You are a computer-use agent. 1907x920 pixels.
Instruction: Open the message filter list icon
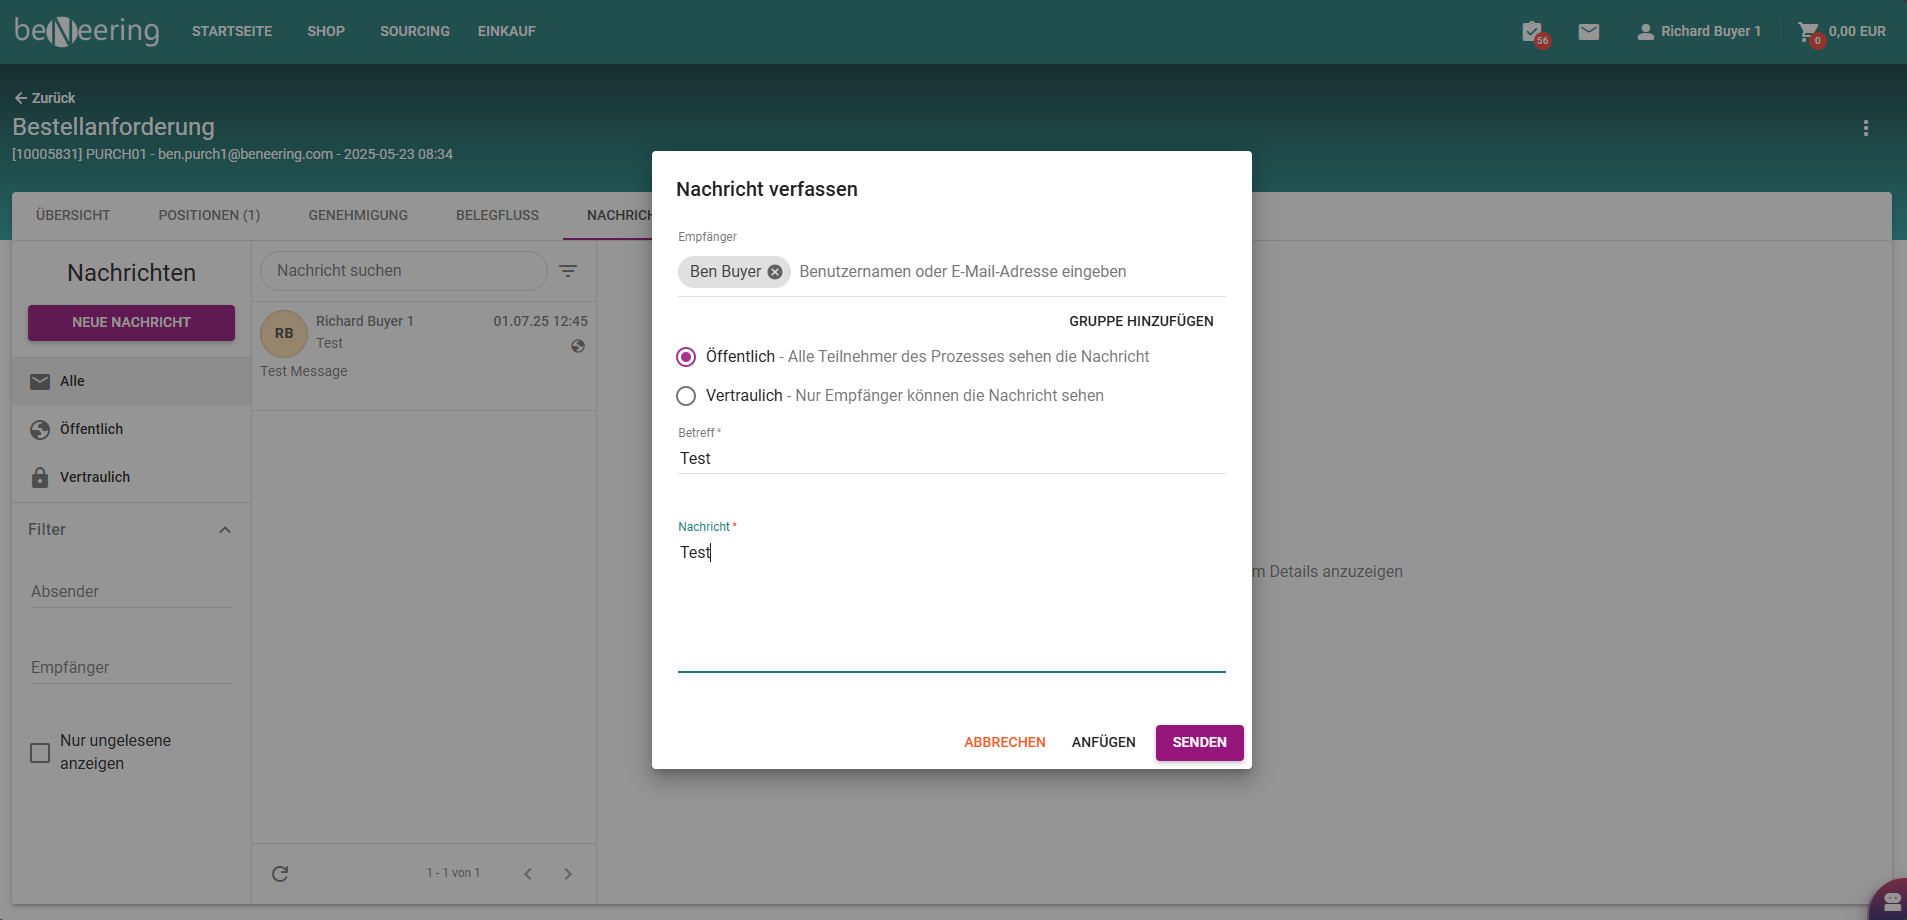point(568,271)
